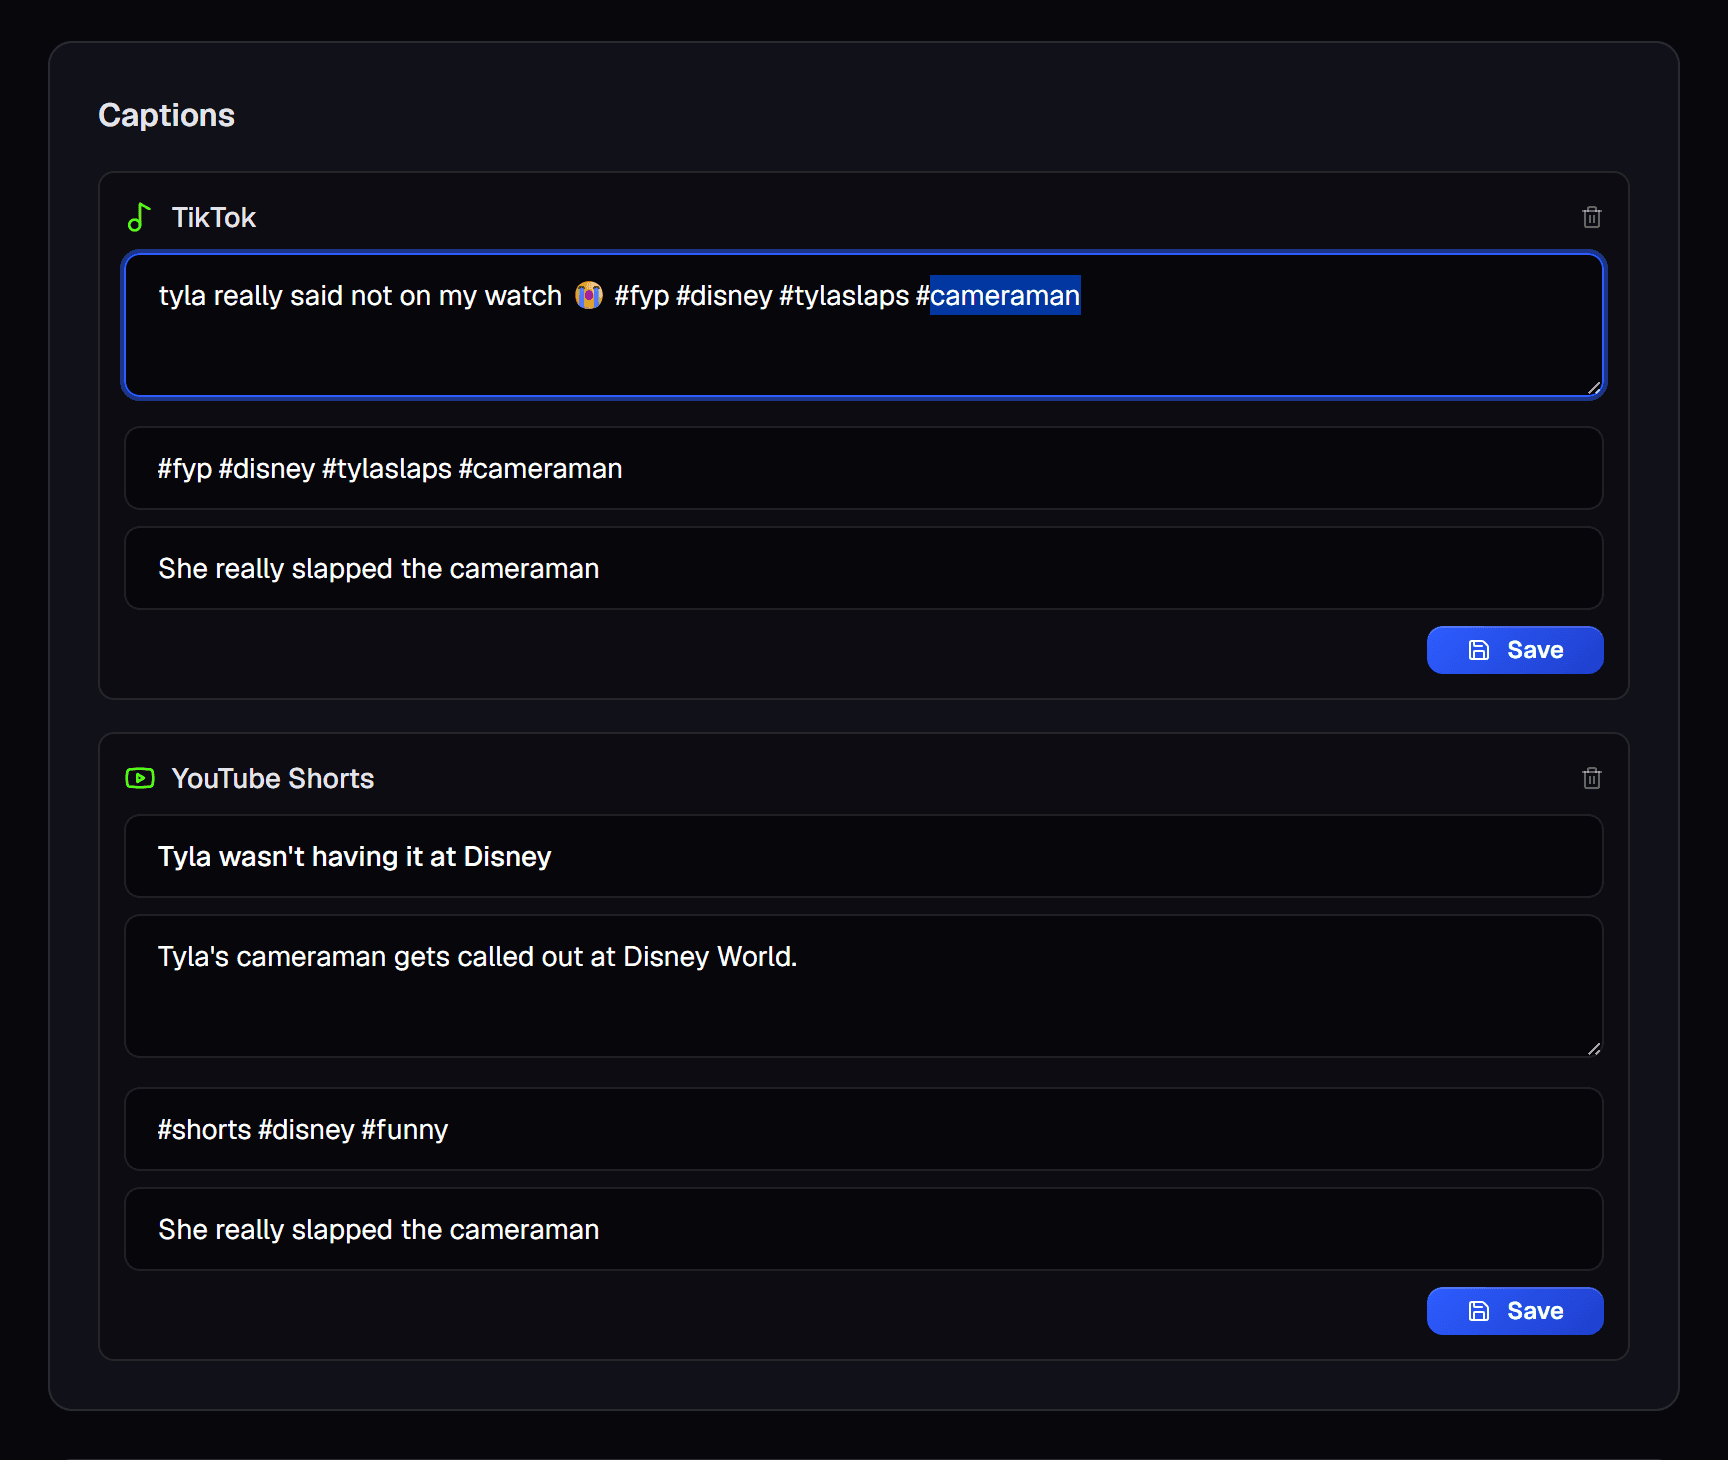Image resolution: width=1728 pixels, height=1460 pixels.
Task: Delete the YouTube Shorts caption card via trash icon
Action: (x=1592, y=778)
